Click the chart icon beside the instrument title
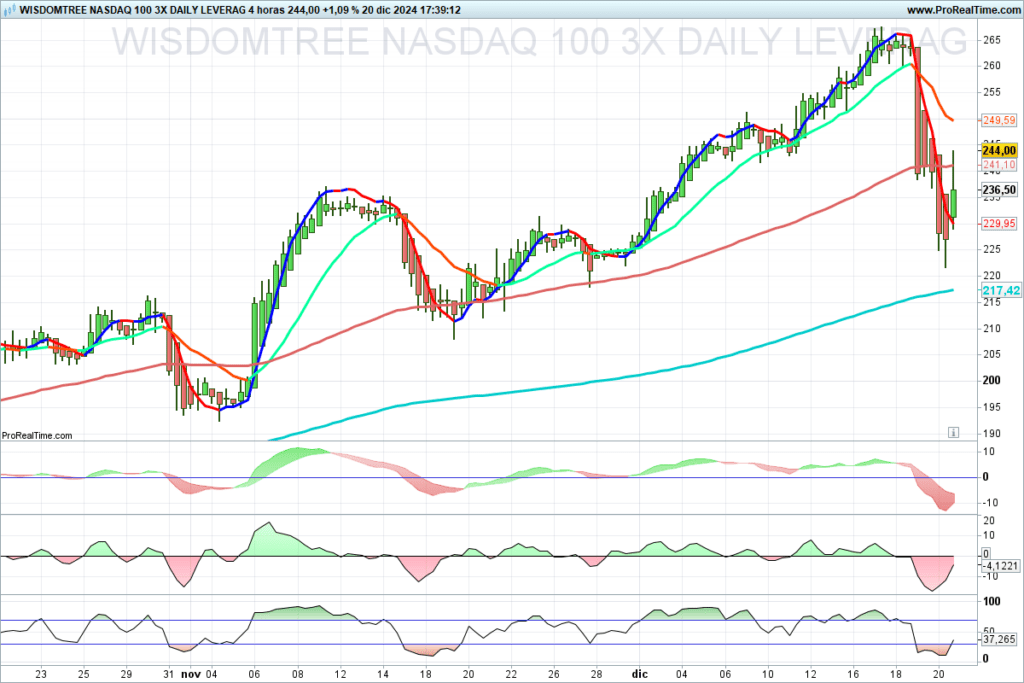 9,10
